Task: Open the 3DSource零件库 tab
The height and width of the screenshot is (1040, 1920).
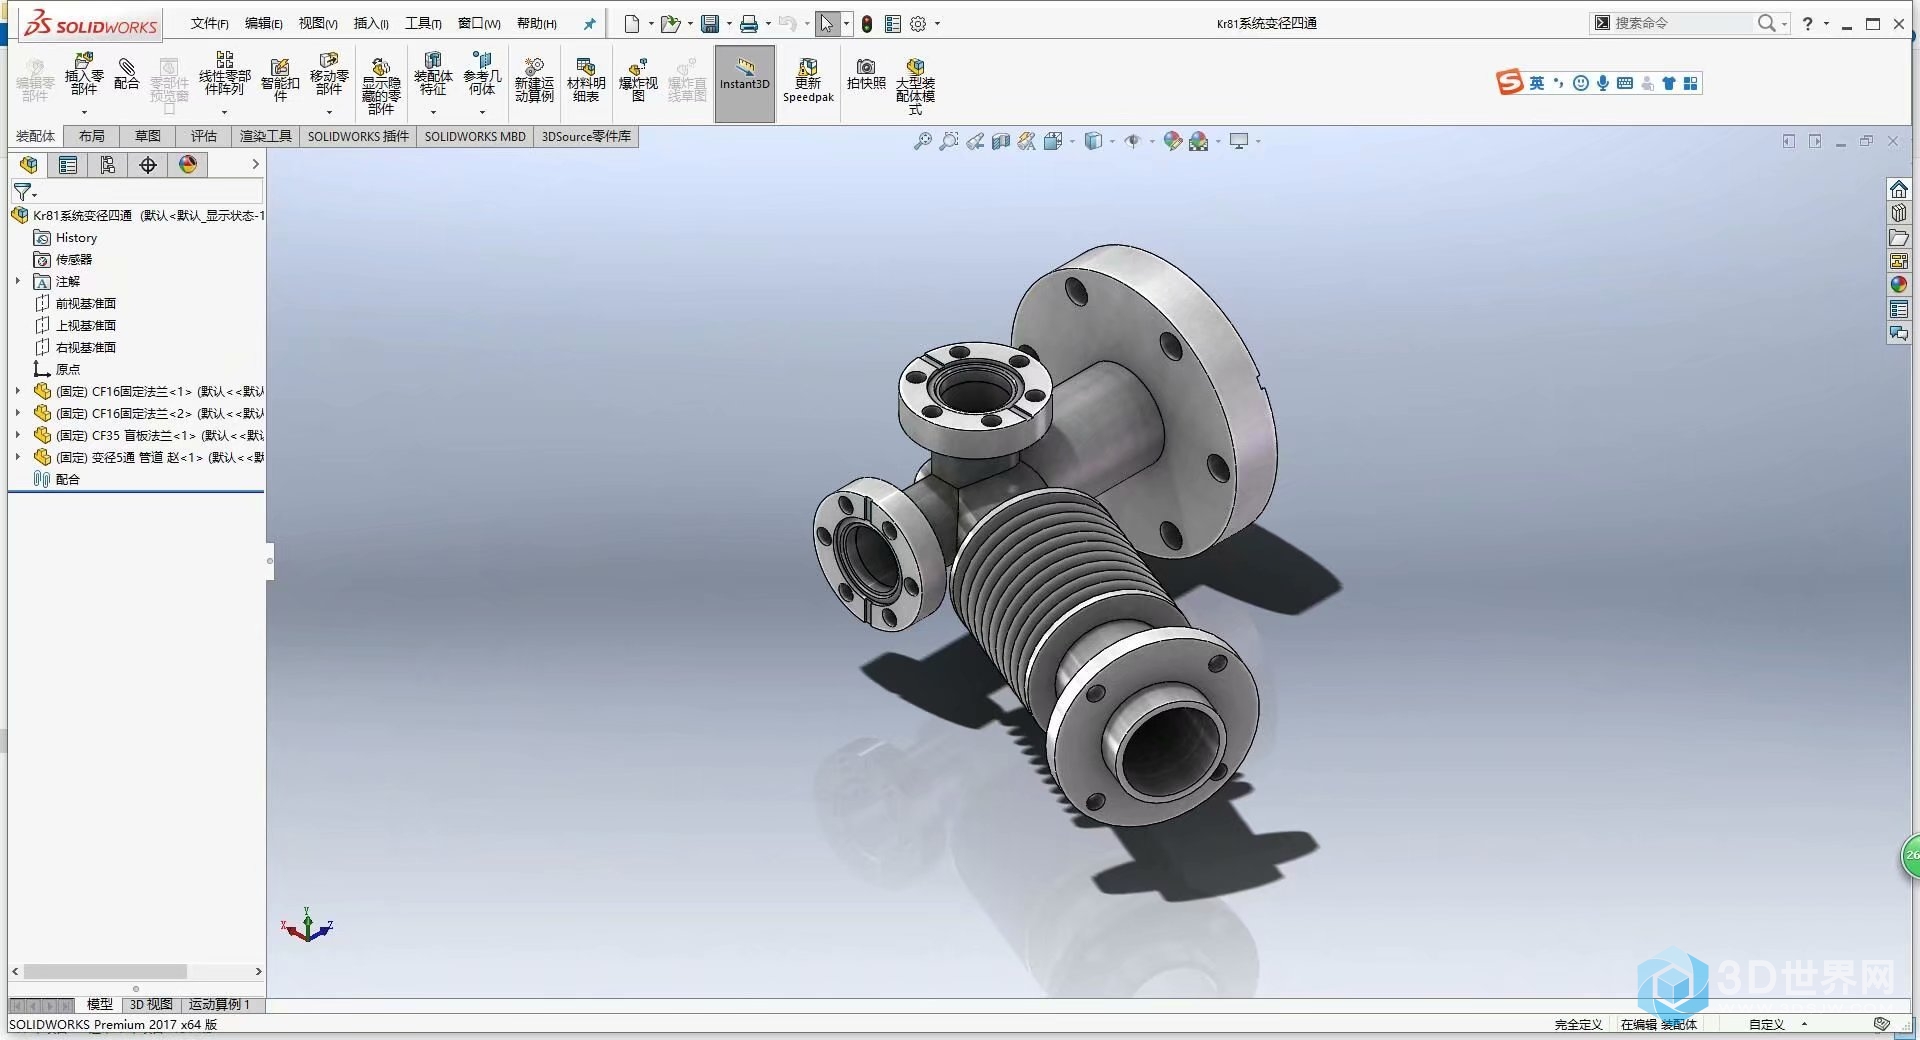Action: (586, 136)
